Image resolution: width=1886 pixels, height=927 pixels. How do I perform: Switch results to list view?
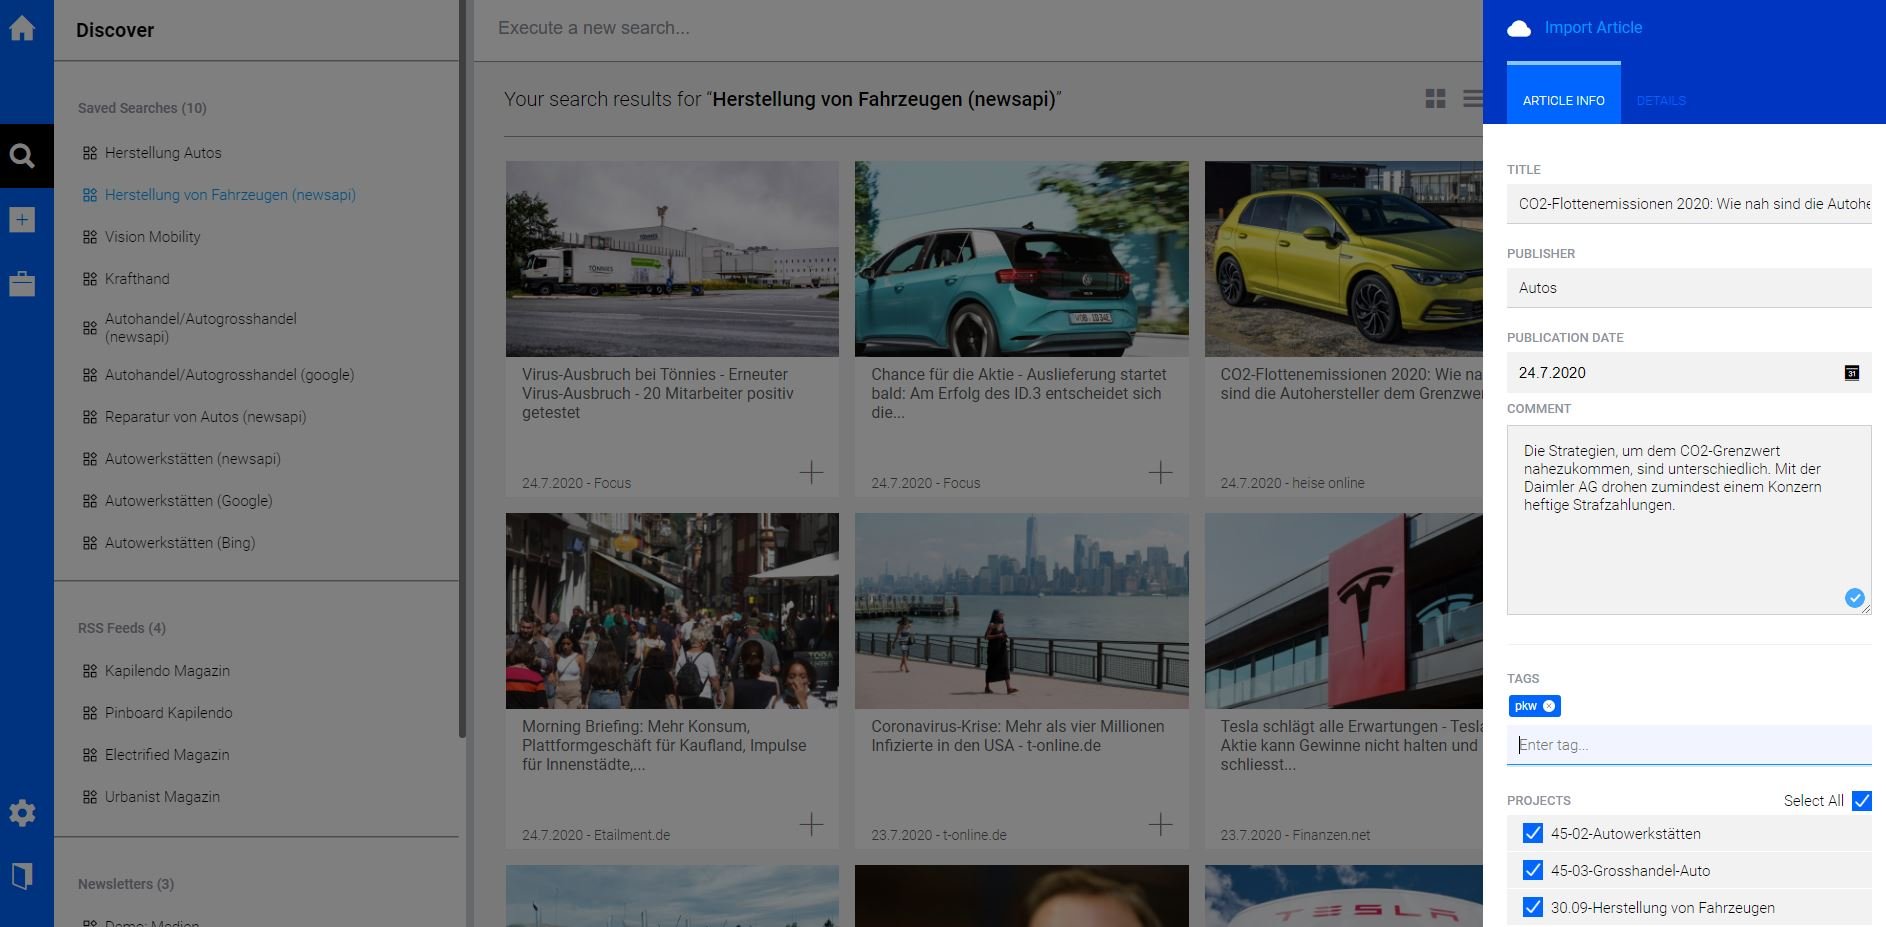1472,98
